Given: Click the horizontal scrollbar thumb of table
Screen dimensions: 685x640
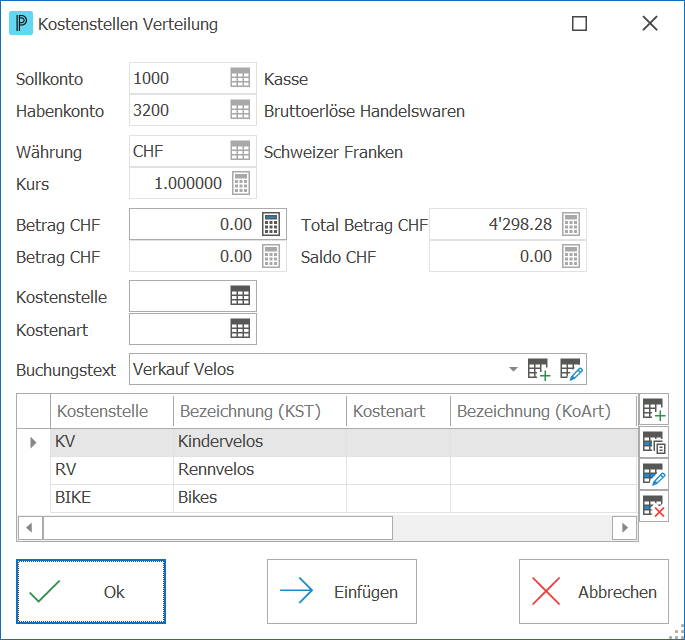Looking at the screenshot, I should point(218,528).
